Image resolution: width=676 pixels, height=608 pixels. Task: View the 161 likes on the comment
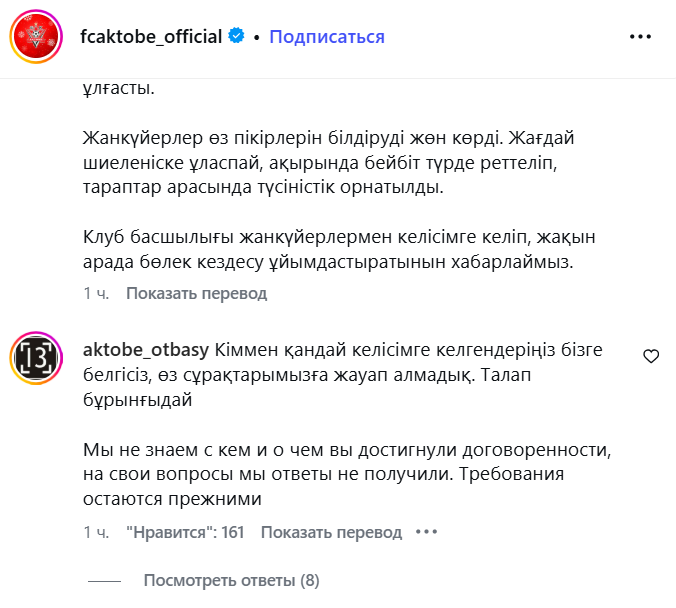pyautogui.click(x=185, y=533)
